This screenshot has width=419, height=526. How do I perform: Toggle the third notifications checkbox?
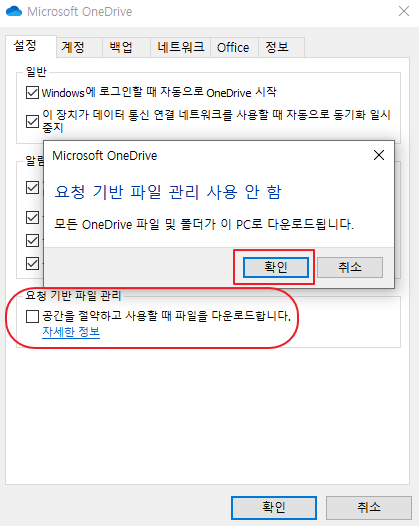pos(32,240)
